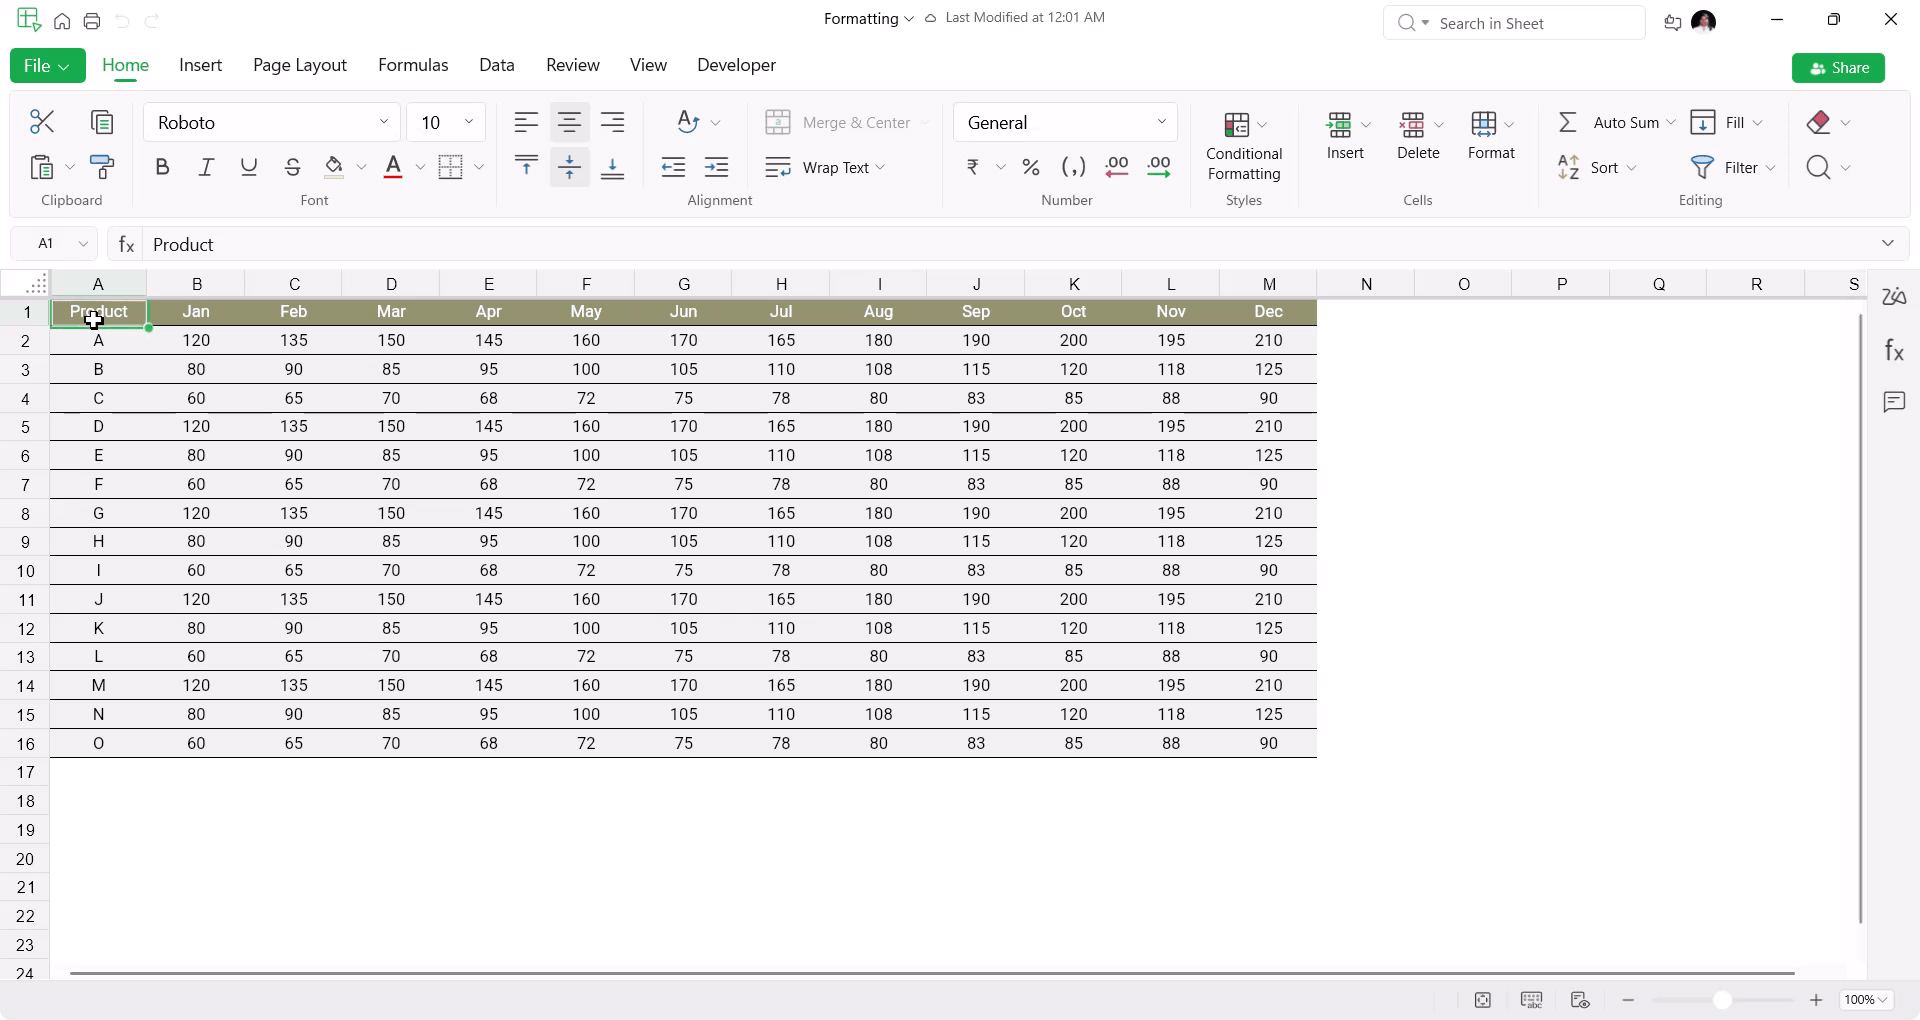Click the Cut scissors icon
Screen dimensions: 1920x1020
tap(42, 122)
